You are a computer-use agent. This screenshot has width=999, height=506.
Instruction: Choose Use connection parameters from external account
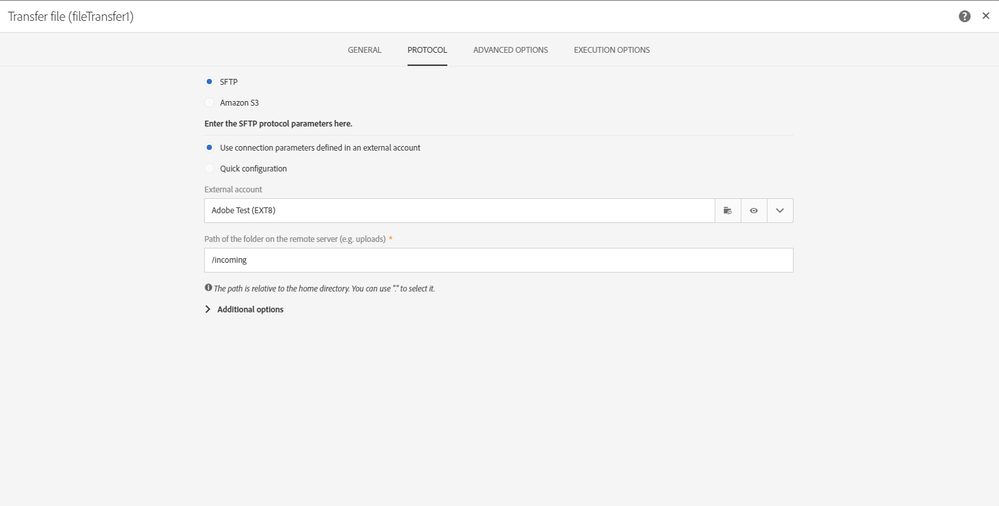(209, 148)
